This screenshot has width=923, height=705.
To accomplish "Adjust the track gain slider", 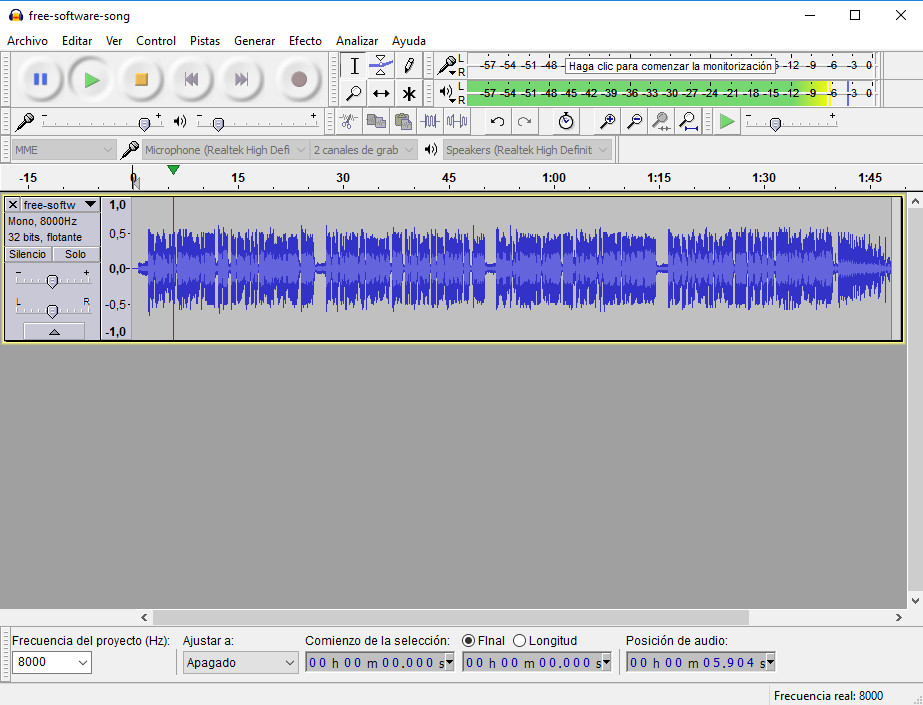I will click(x=53, y=279).
